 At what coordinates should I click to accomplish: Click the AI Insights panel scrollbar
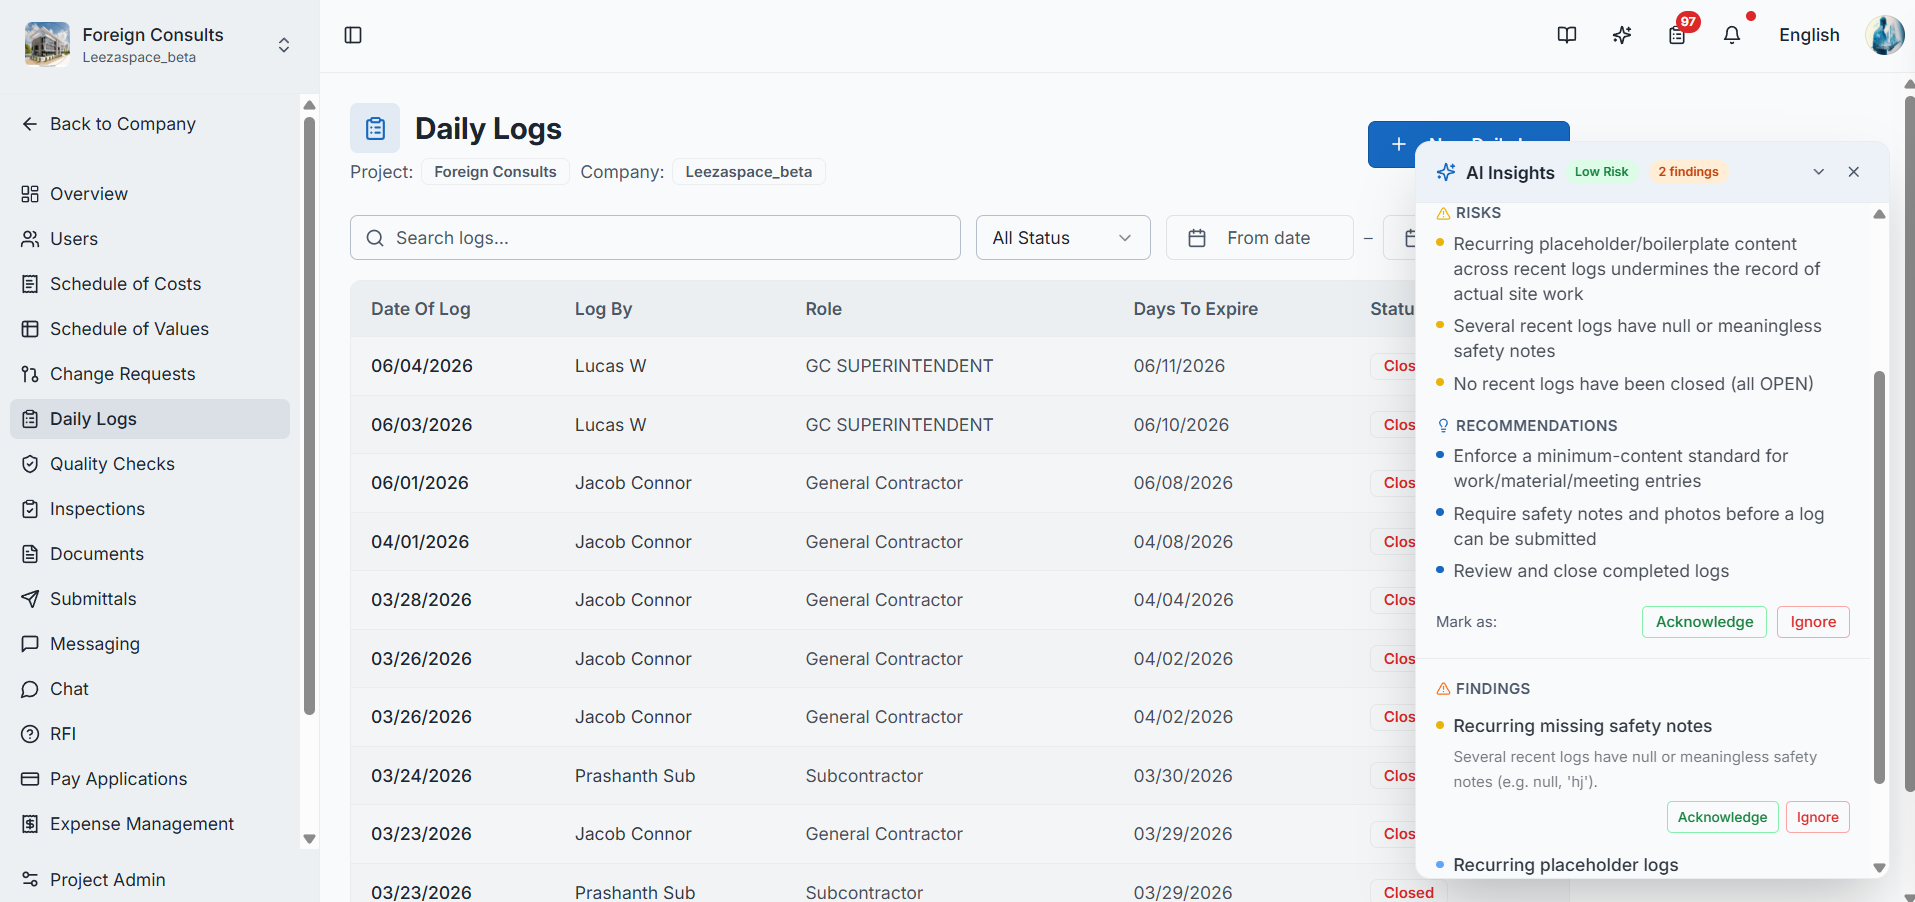coord(1879,577)
